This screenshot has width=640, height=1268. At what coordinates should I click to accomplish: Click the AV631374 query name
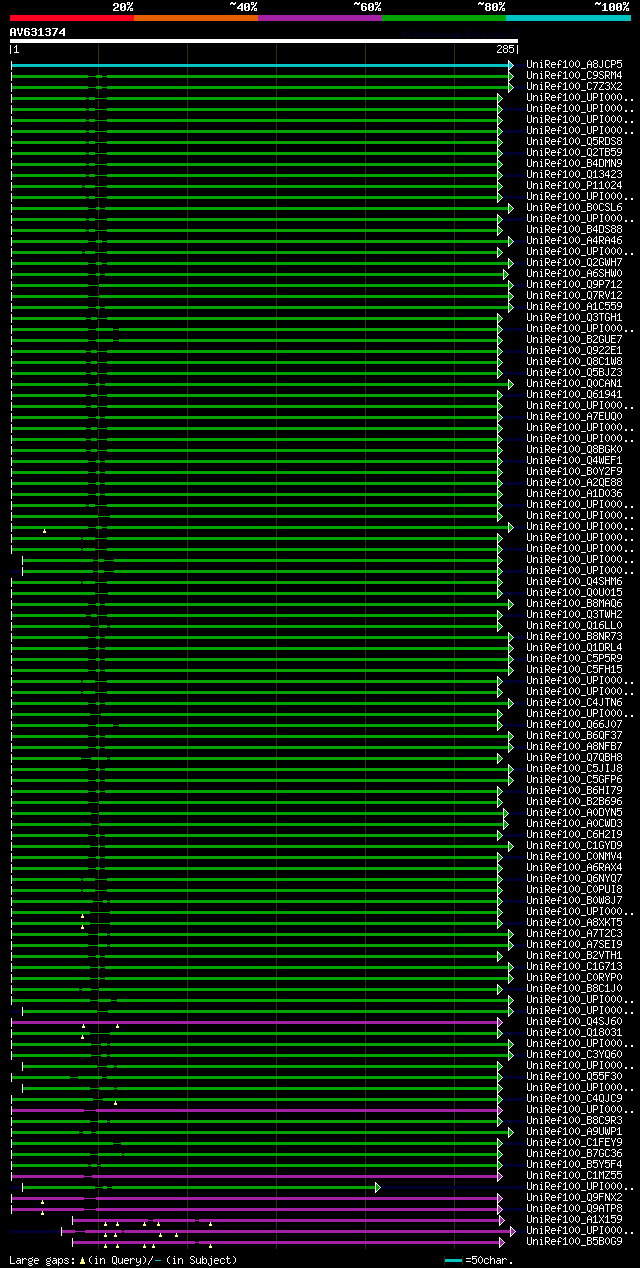(x=38, y=32)
